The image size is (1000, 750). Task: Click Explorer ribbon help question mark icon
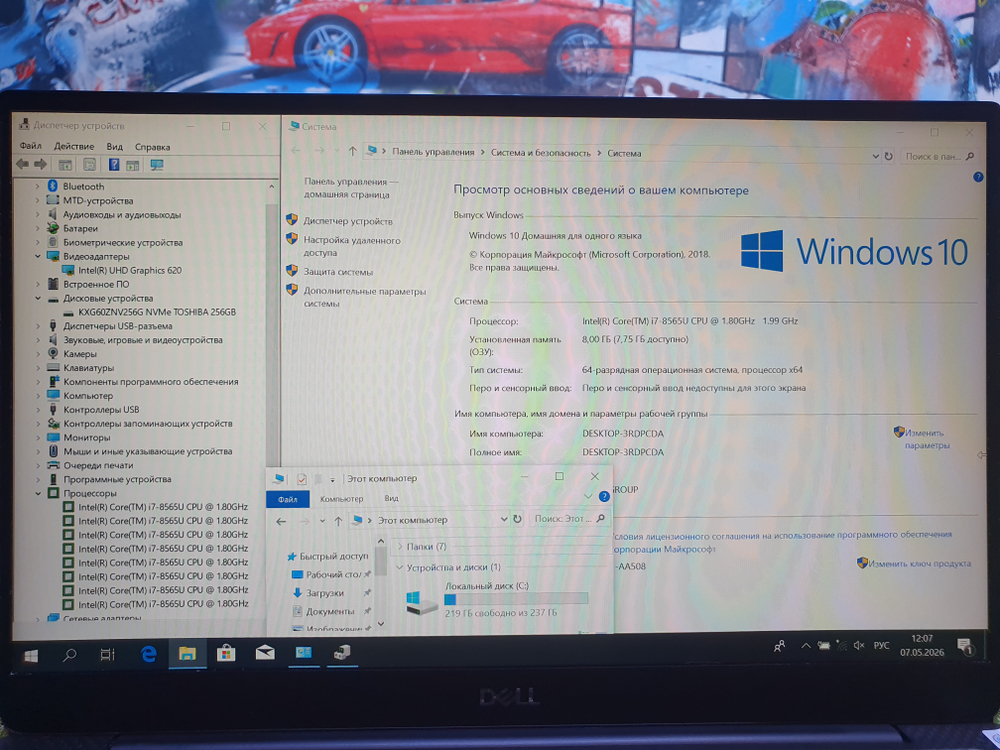[x=604, y=496]
